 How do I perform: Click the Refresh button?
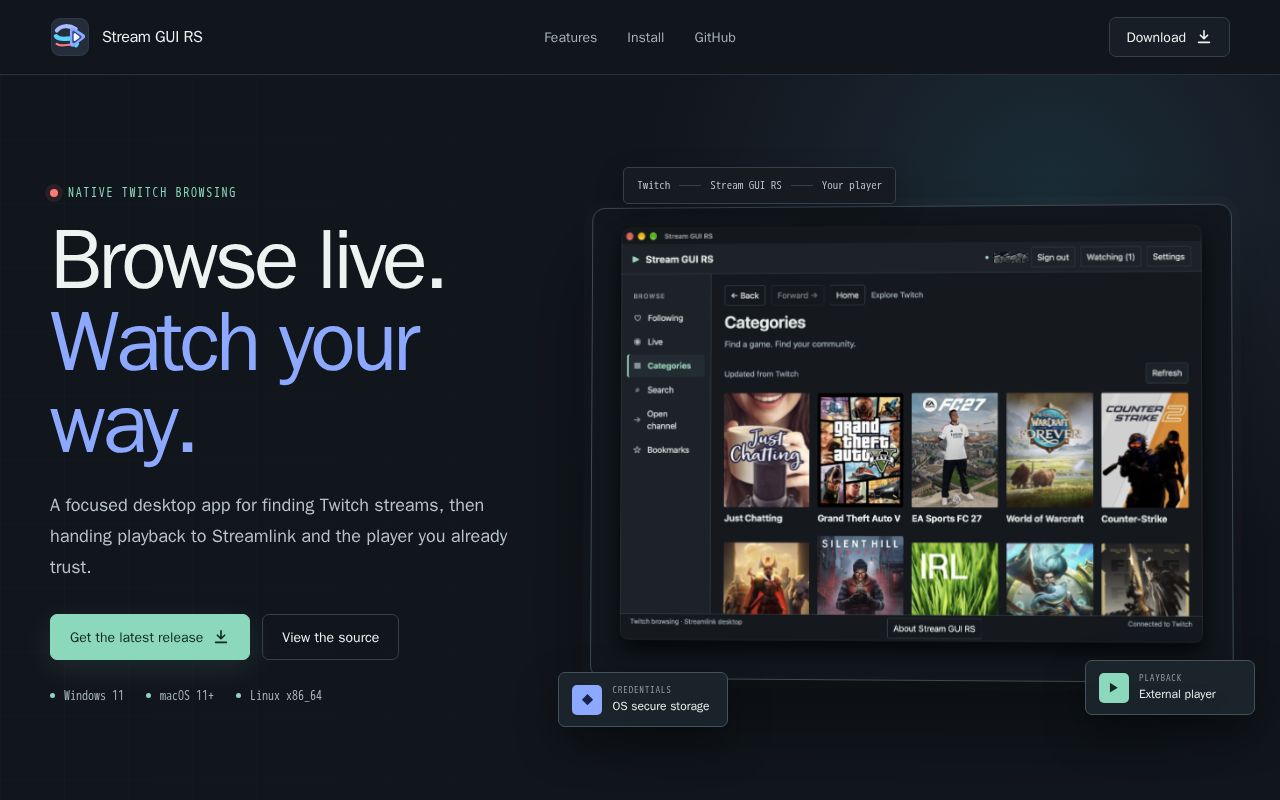click(1167, 373)
